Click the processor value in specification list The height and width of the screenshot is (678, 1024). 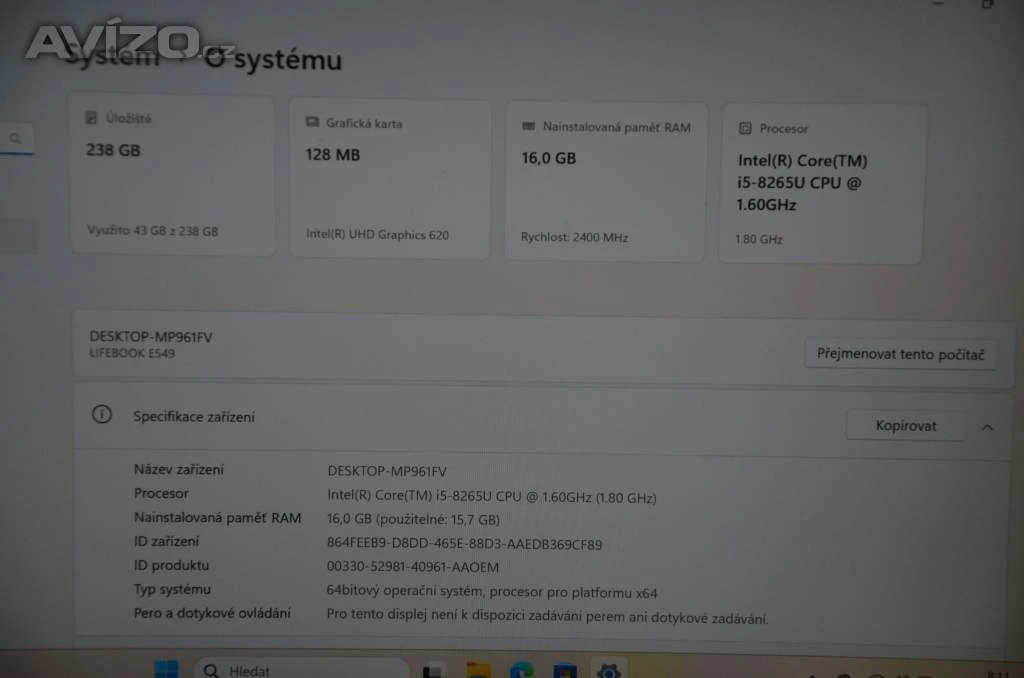(492, 496)
